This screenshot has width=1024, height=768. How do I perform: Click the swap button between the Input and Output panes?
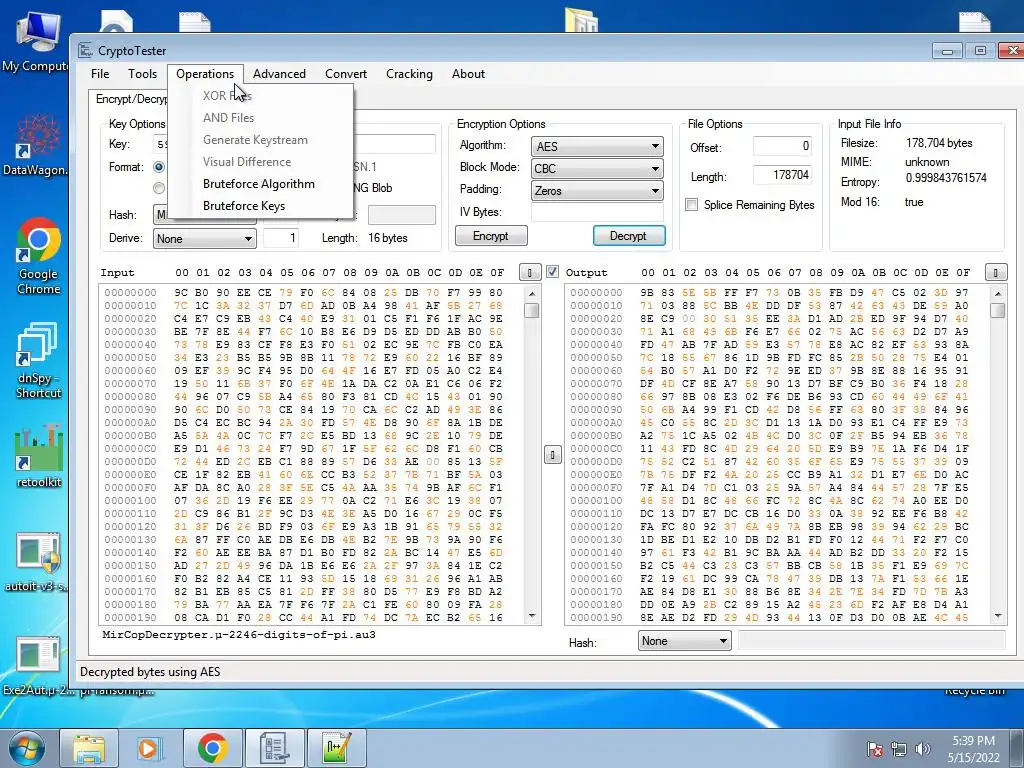[x=552, y=455]
